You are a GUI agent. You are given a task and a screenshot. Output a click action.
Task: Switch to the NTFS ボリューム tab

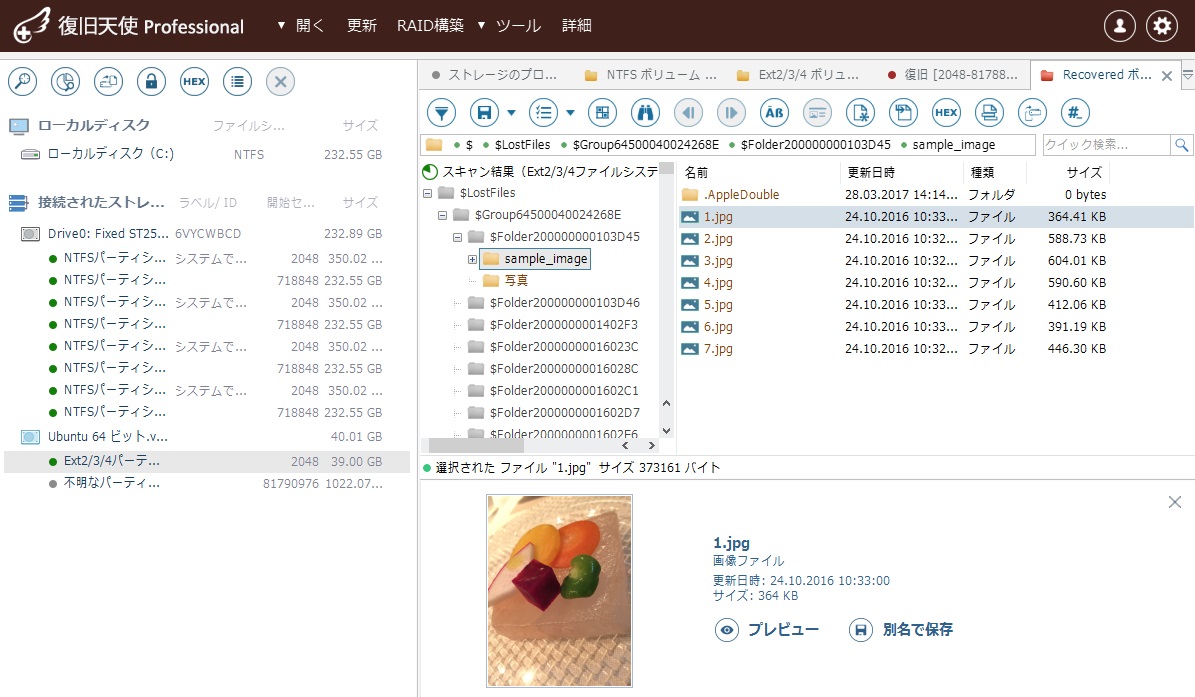(x=651, y=75)
